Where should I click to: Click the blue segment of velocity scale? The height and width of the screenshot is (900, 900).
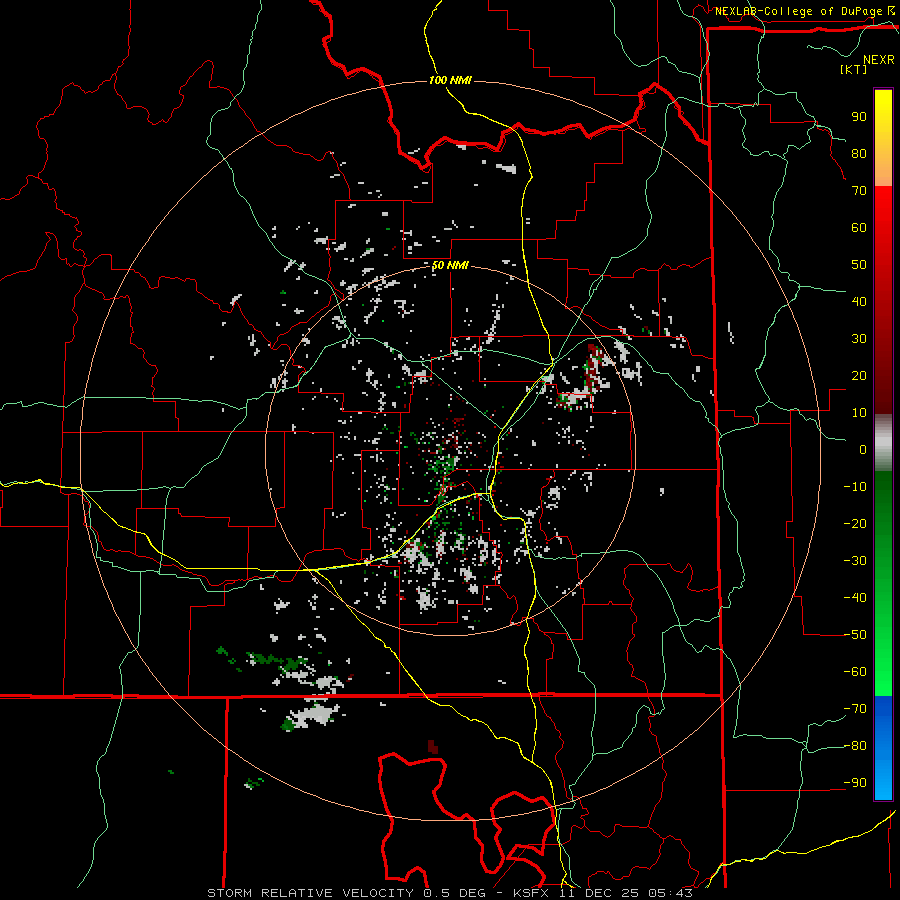pyautogui.click(x=883, y=746)
